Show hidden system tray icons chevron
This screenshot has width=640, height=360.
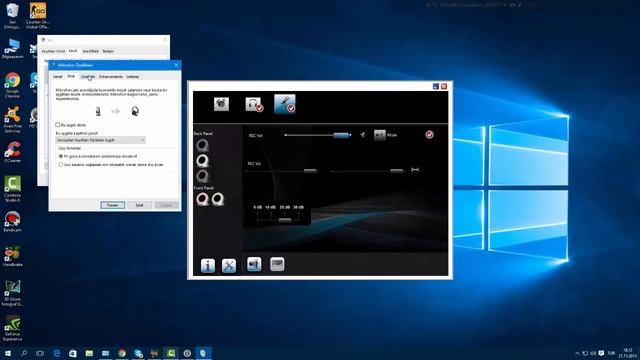[577, 353]
